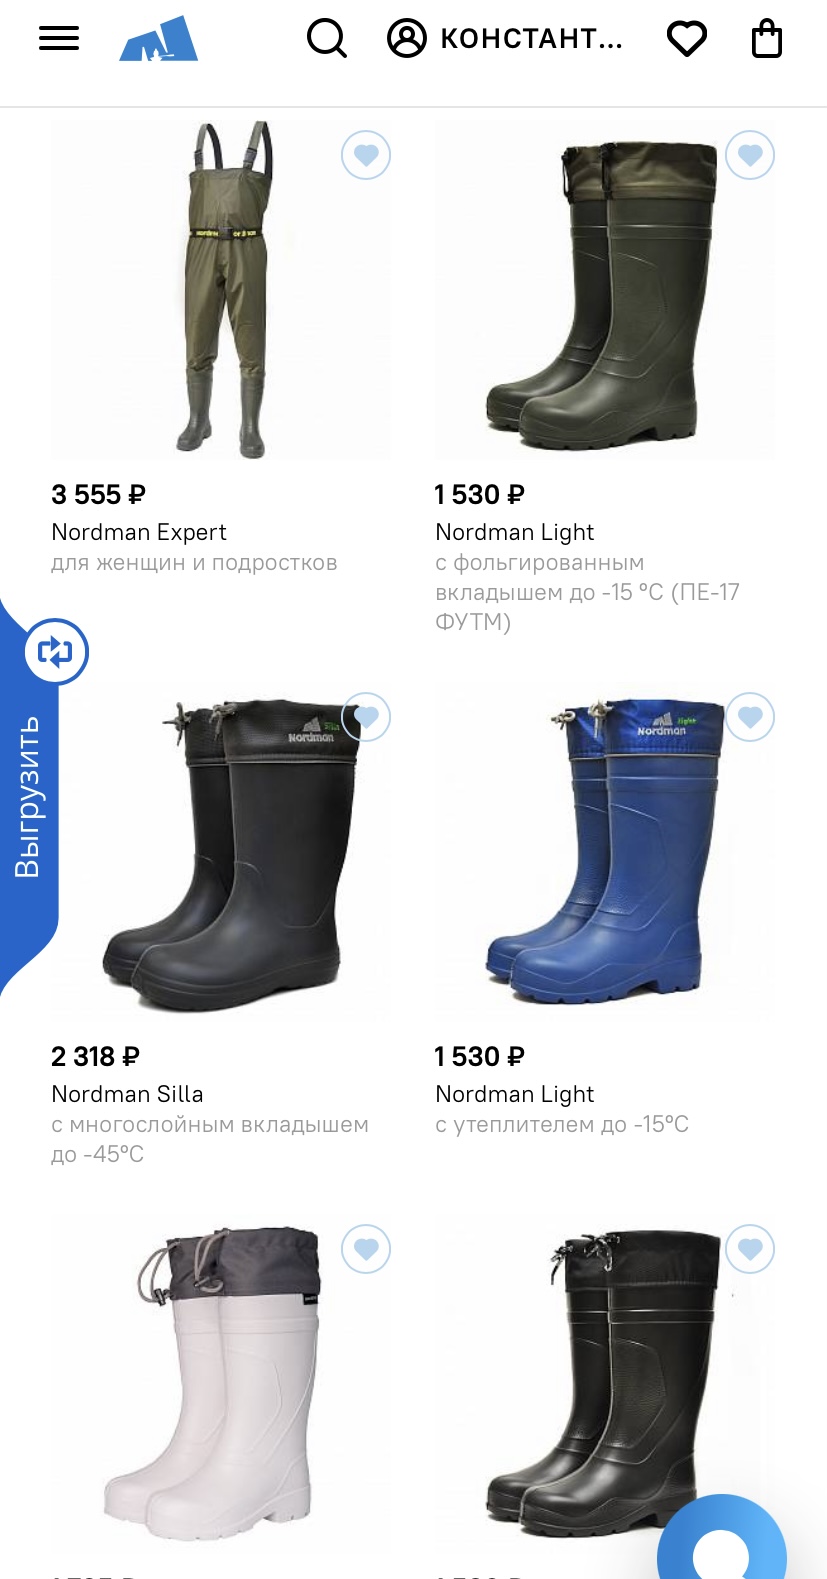Open the КОНСТАНТ... account name menu

pyautogui.click(x=531, y=39)
